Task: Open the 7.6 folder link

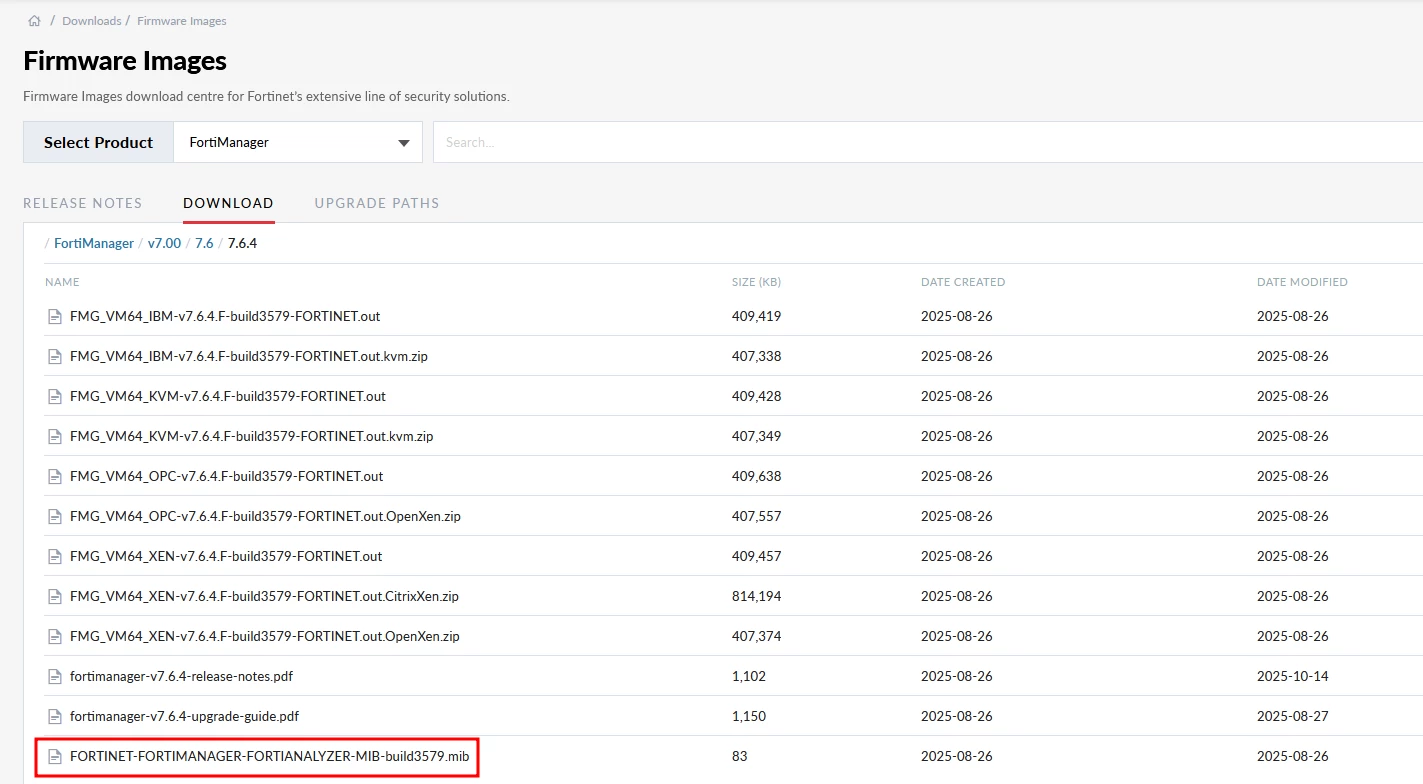Action: click(204, 243)
